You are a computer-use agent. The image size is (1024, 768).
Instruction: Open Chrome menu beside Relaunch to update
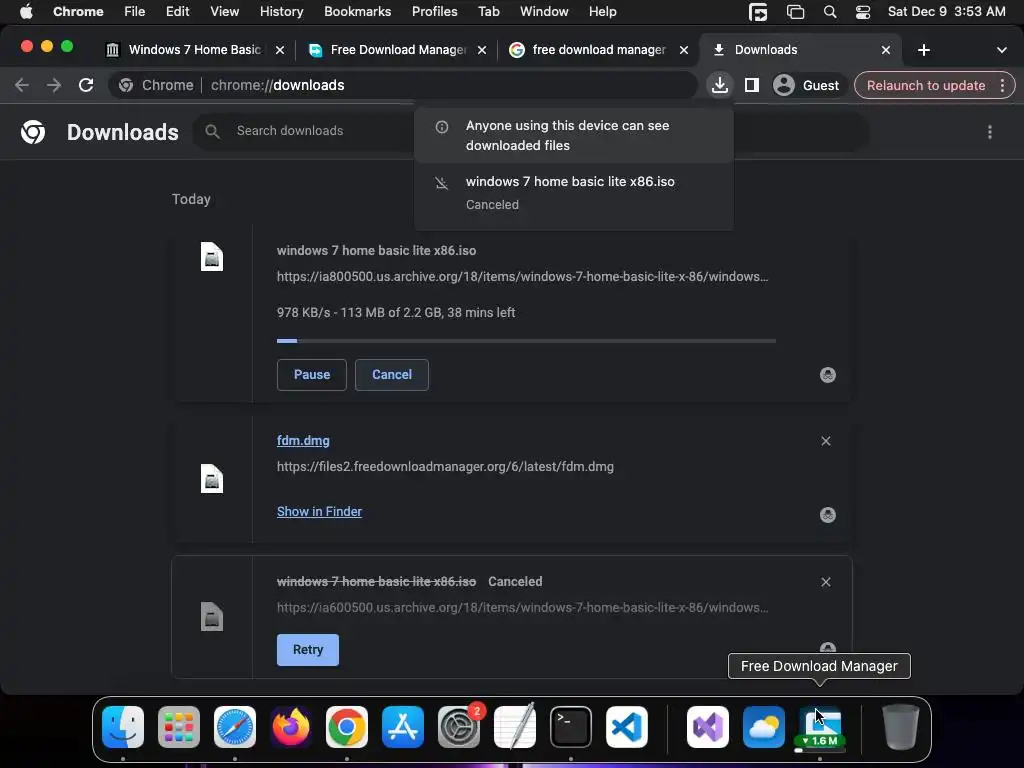[1002, 86]
